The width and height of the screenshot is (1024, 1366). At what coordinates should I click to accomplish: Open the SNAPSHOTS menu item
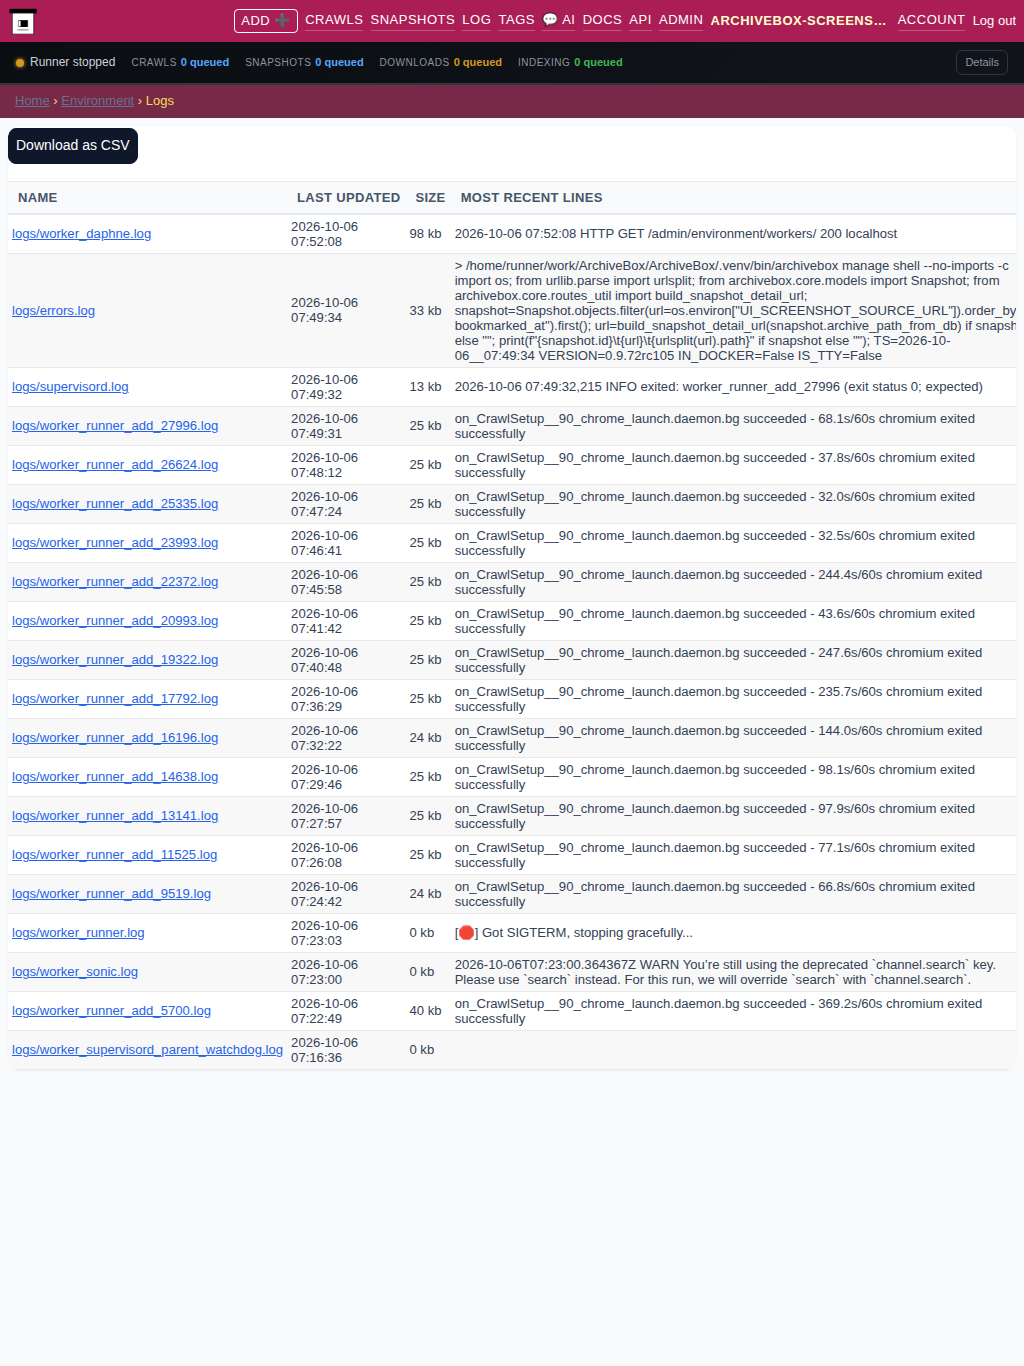[x=412, y=20]
